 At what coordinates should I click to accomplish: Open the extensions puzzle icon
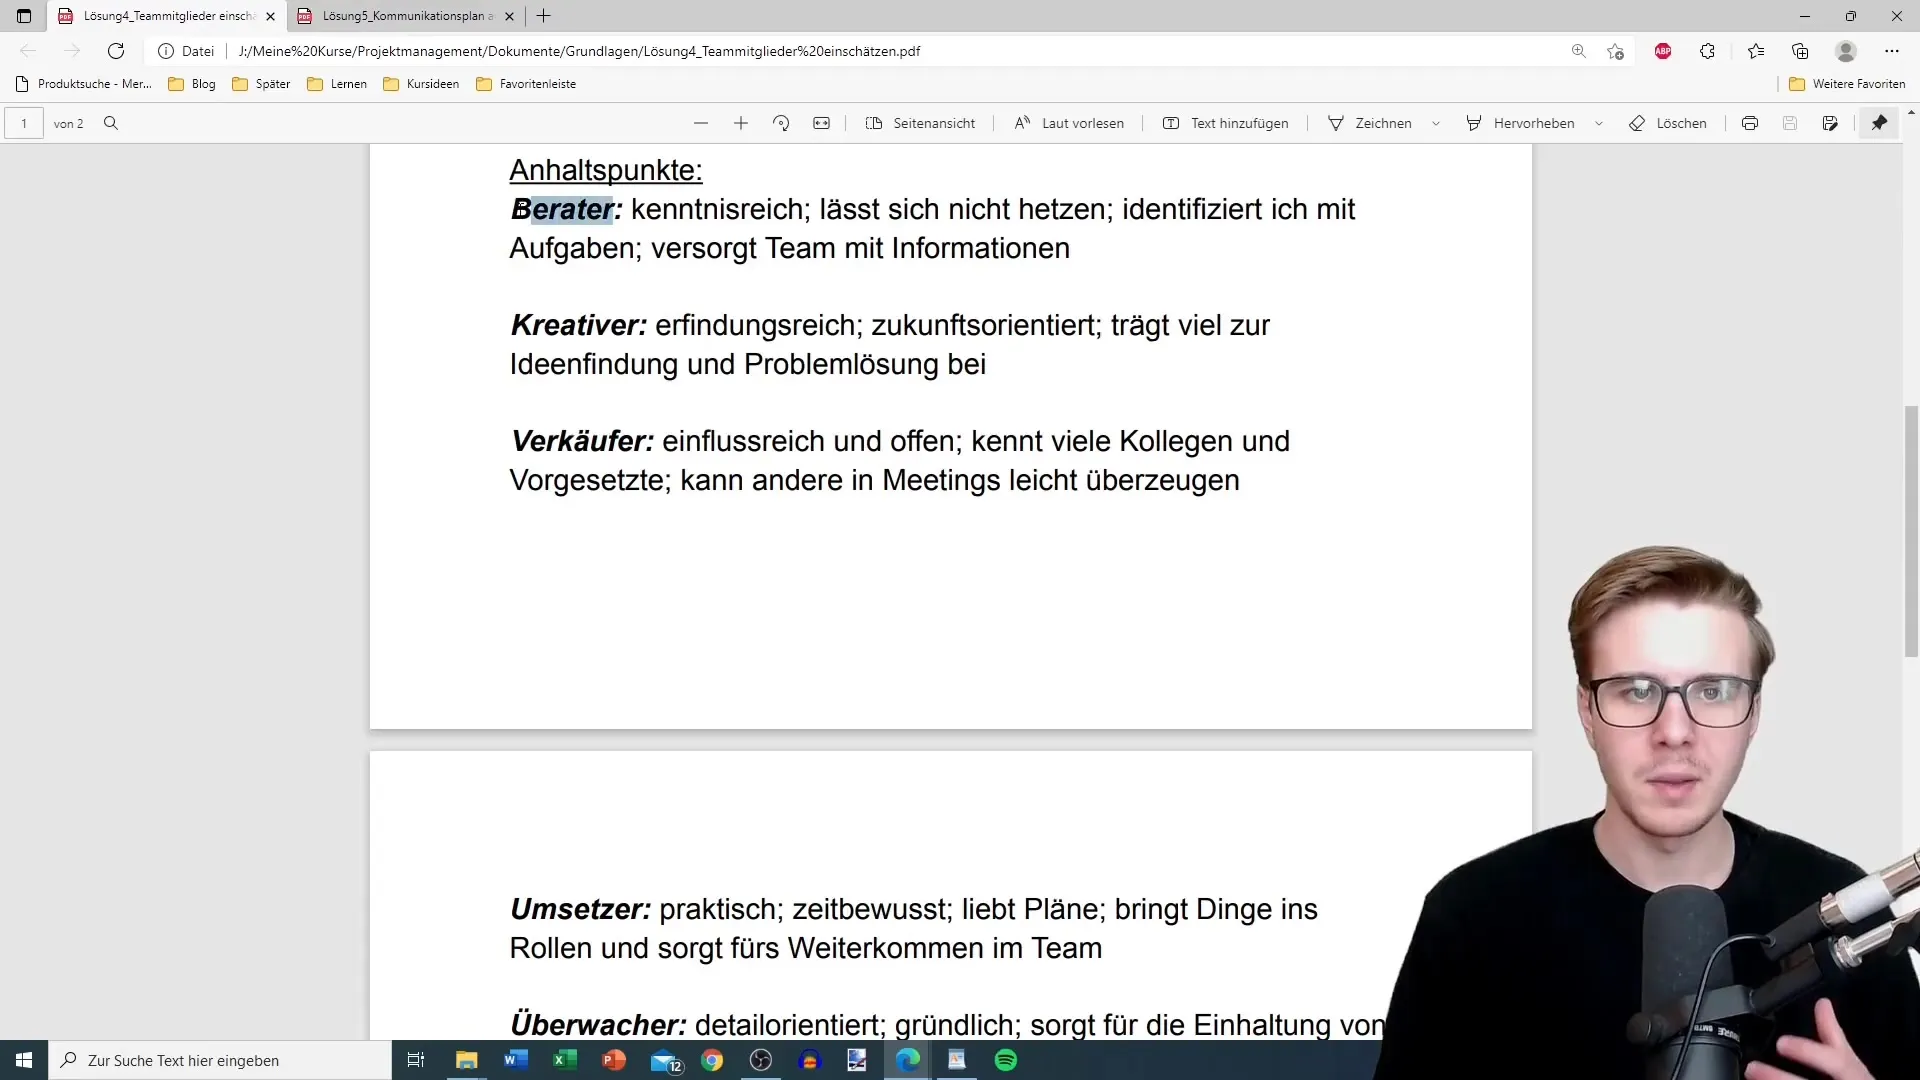point(1707,51)
